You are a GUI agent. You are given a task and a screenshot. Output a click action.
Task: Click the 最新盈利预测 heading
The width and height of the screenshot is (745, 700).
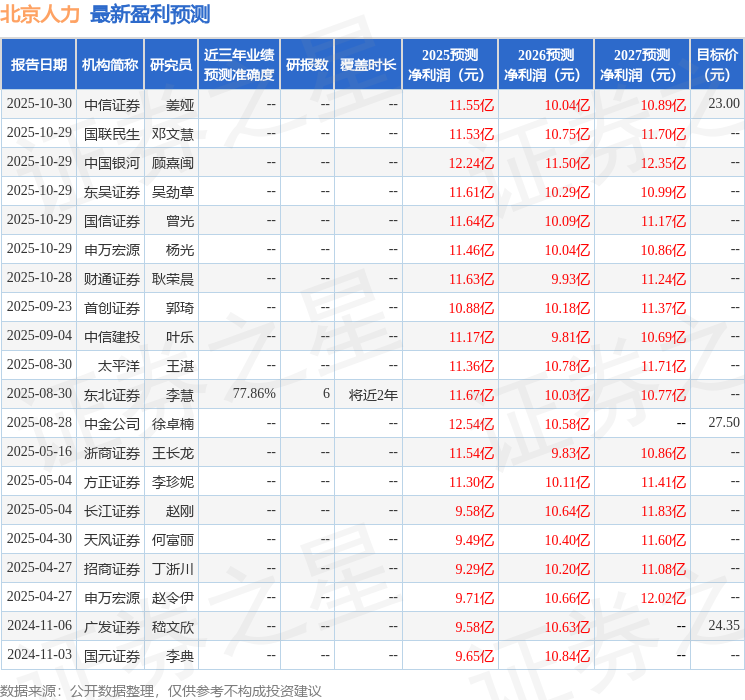150,14
